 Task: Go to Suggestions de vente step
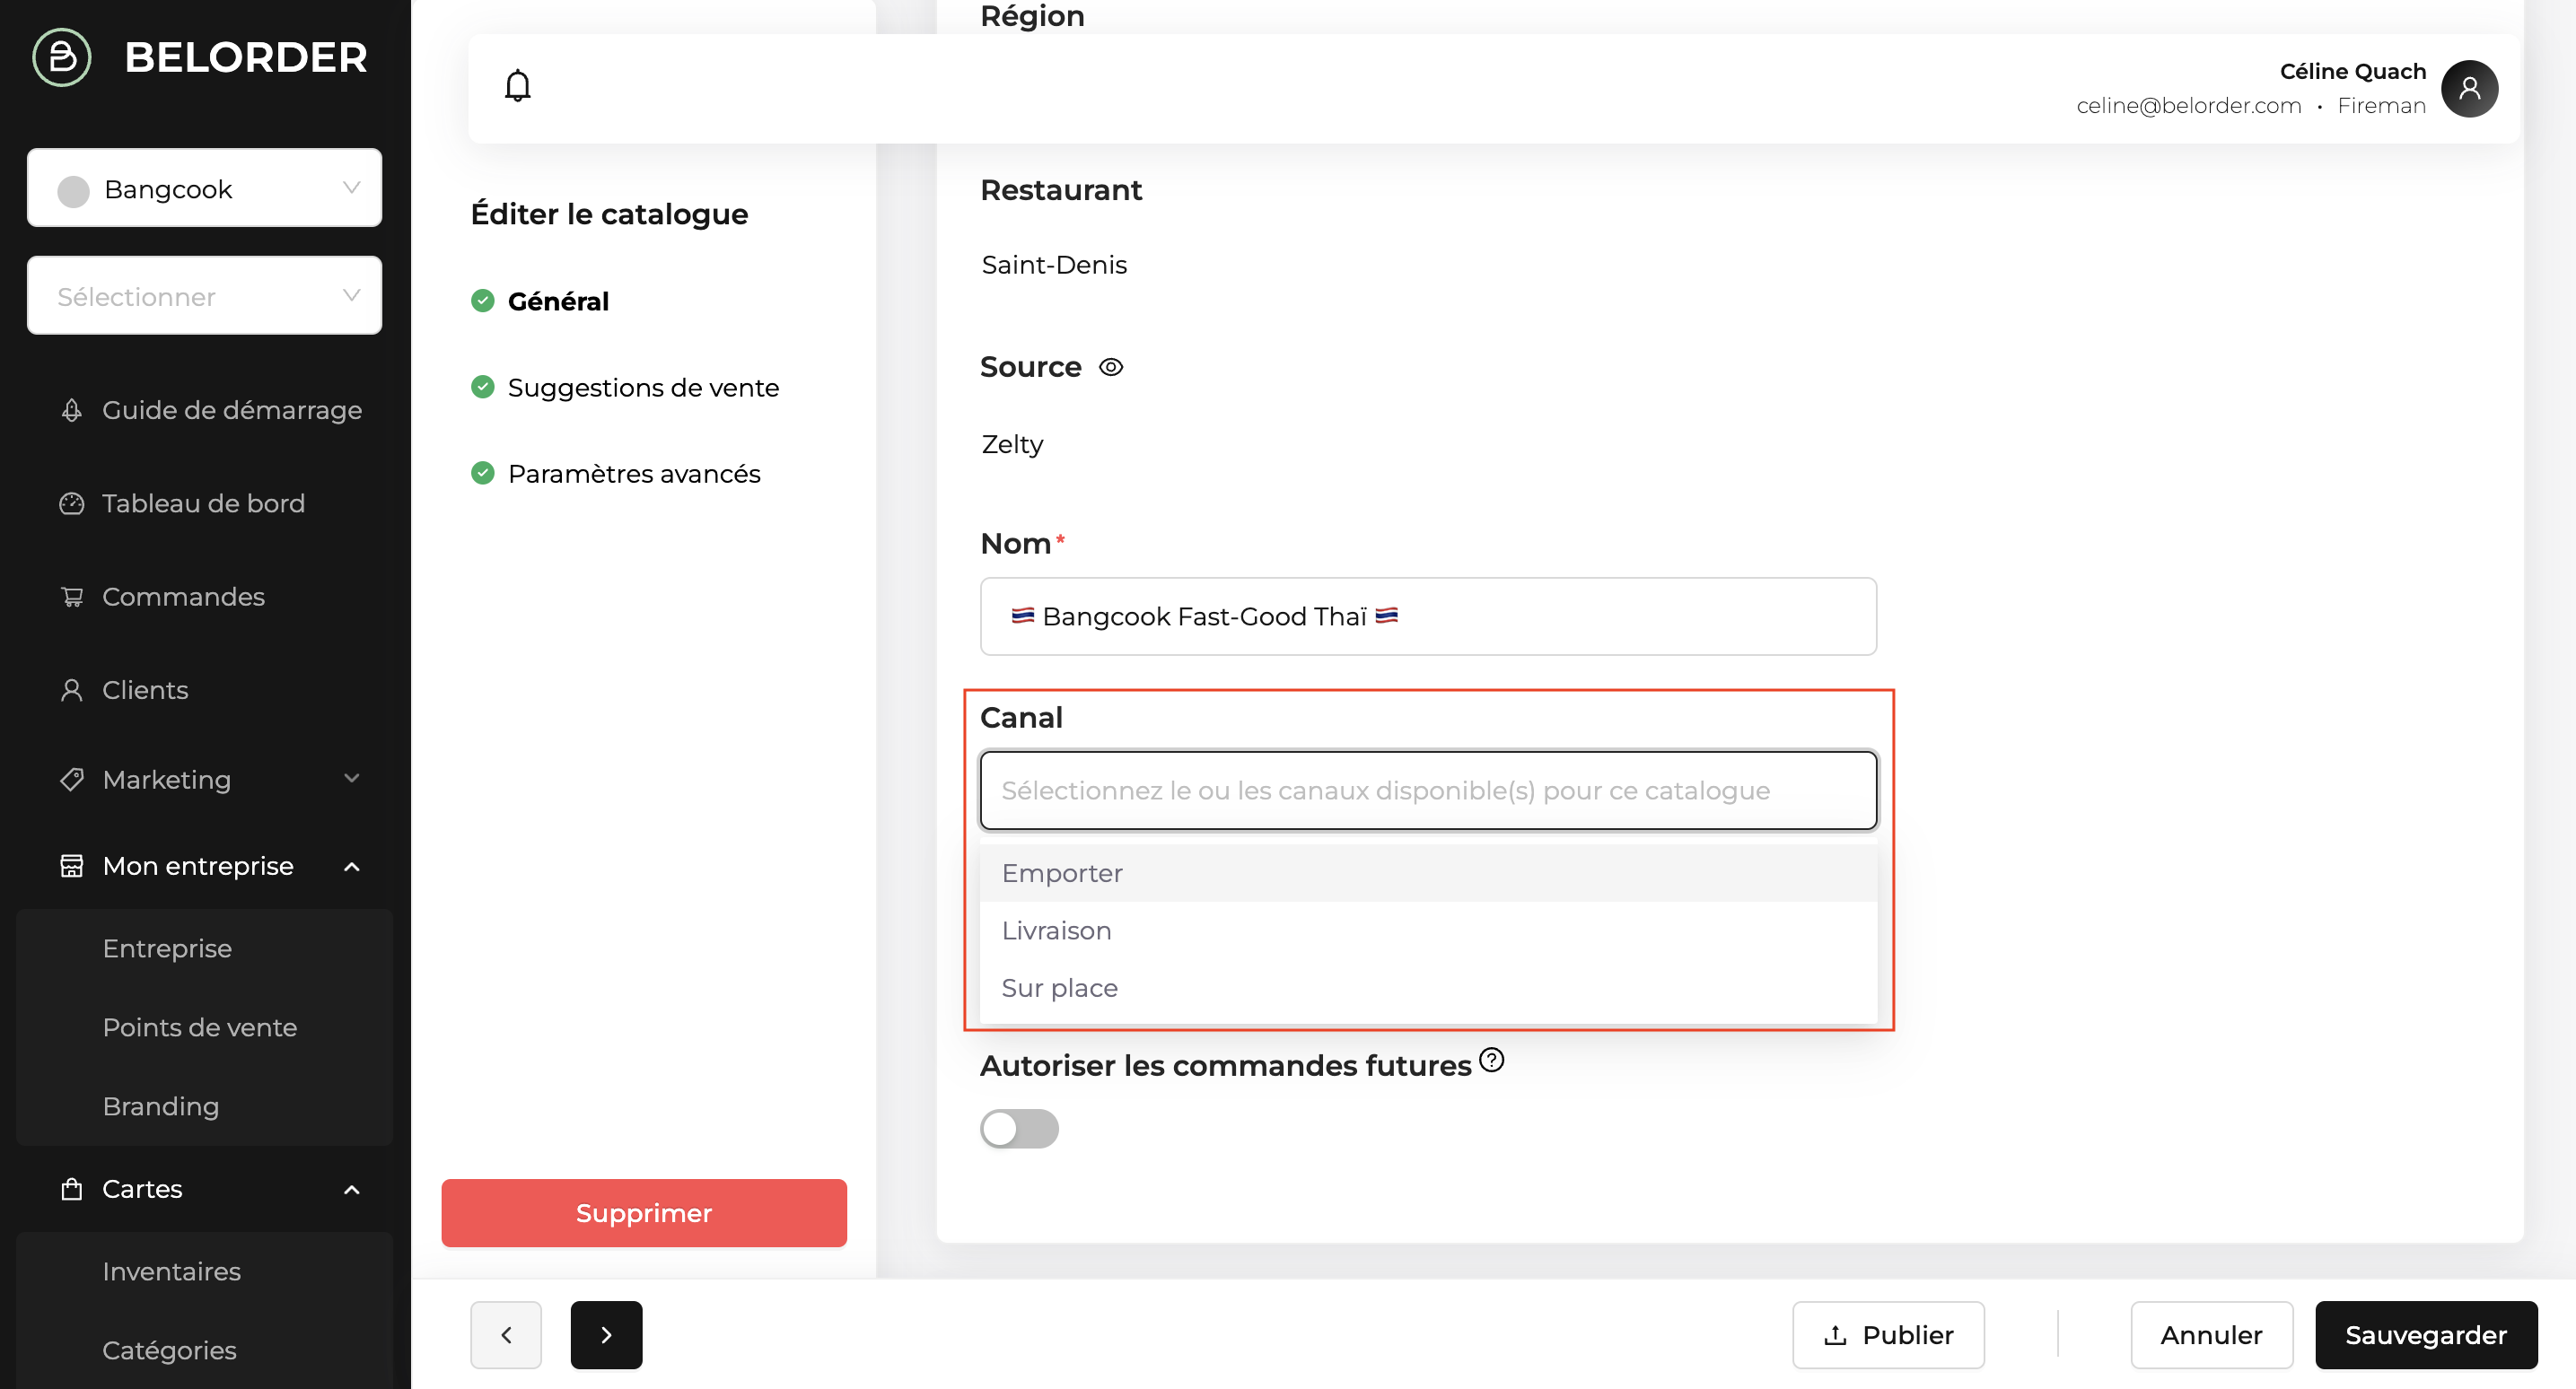(643, 387)
